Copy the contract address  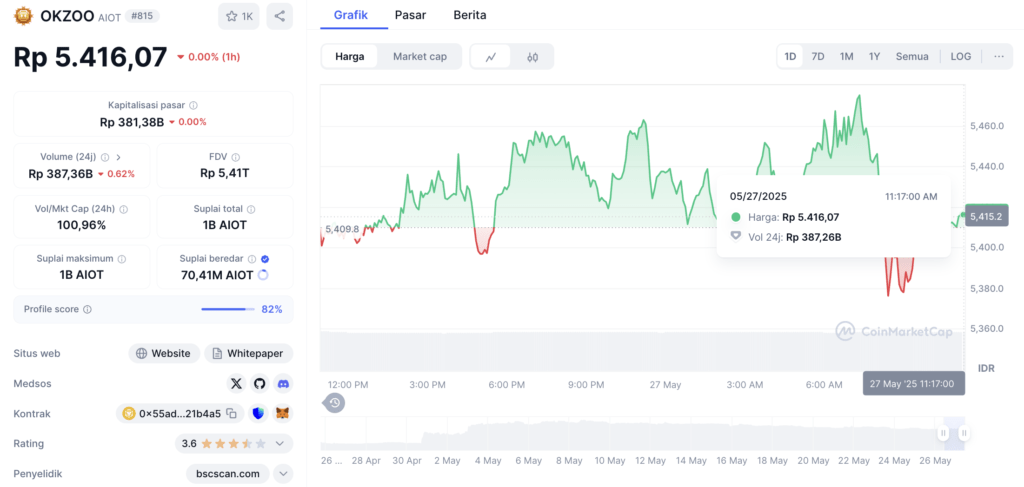click(x=231, y=413)
